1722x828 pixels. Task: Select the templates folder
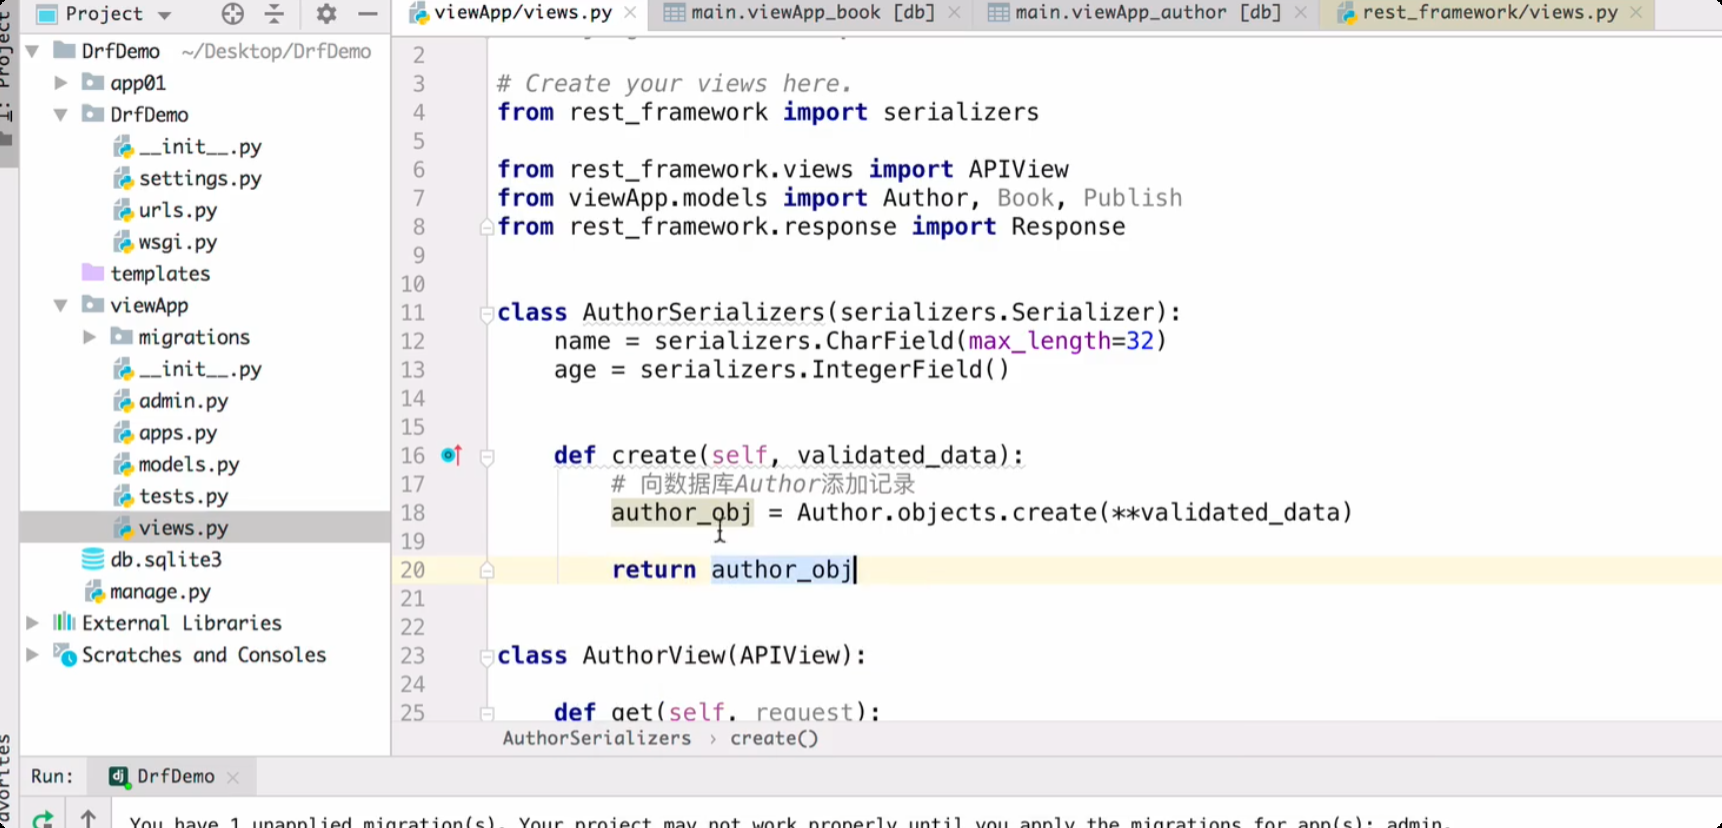[x=160, y=273]
